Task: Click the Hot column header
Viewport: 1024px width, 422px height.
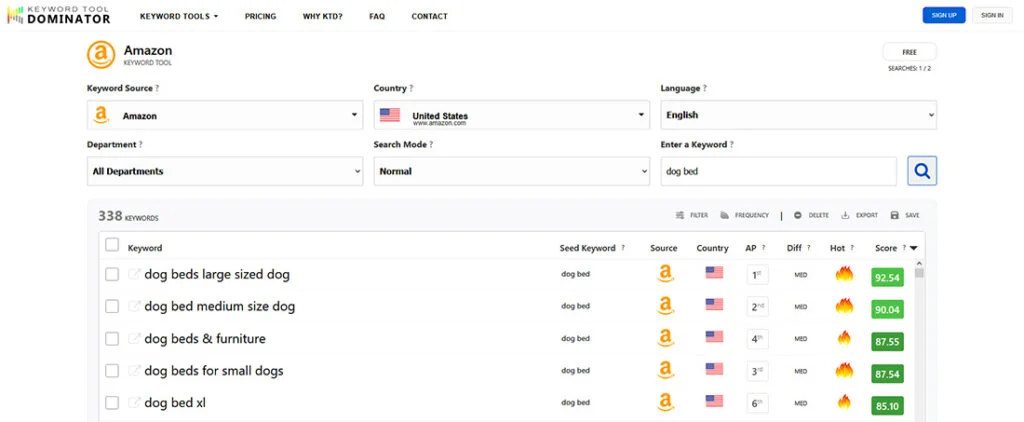Action: 837,248
